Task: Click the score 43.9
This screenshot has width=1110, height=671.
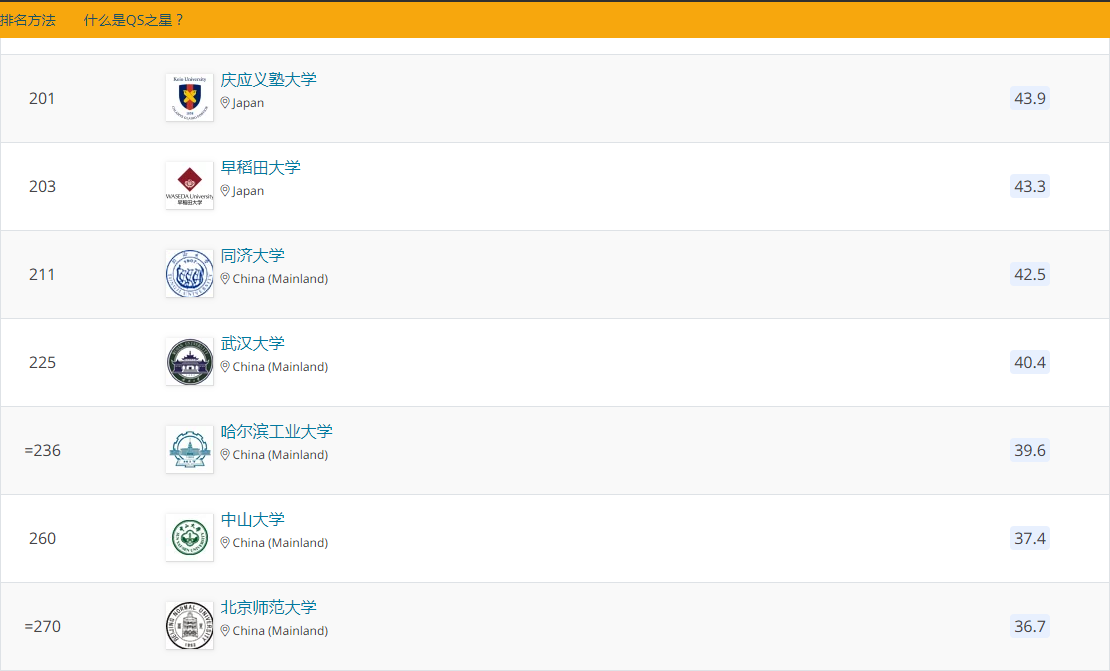Action: click(x=1029, y=98)
